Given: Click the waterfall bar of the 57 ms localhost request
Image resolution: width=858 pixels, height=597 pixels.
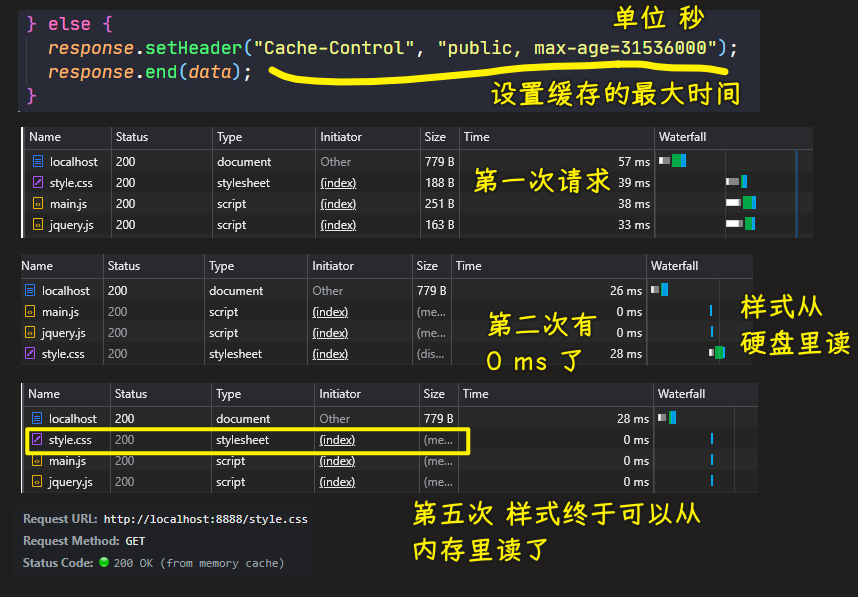Looking at the screenshot, I should (x=672, y=160).
